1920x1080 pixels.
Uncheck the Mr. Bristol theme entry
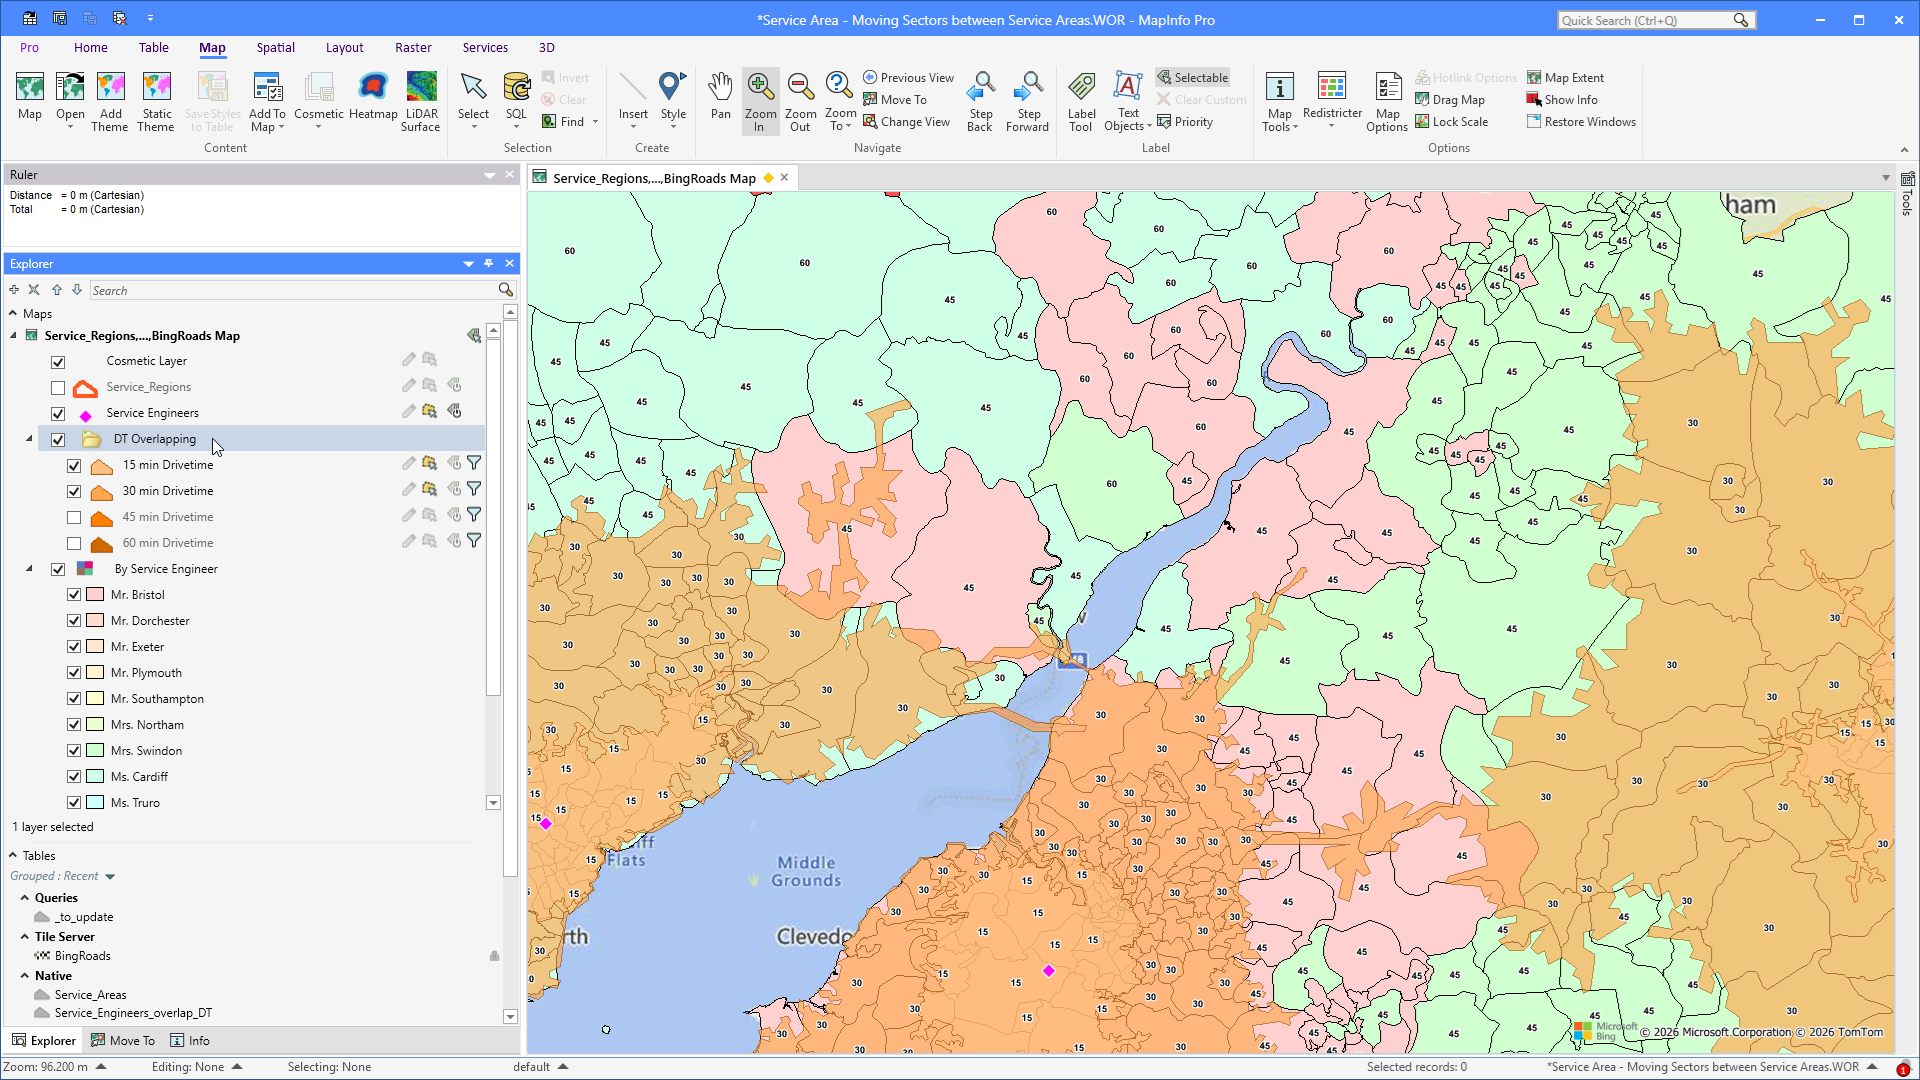(x=74, y=594)
